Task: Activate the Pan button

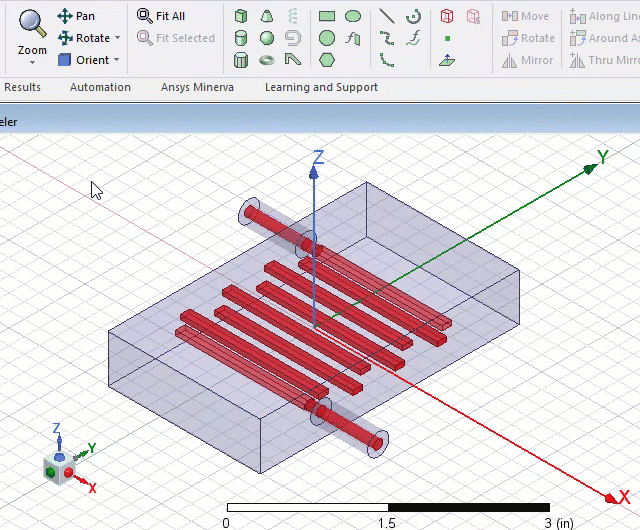Action: [76, 16]
